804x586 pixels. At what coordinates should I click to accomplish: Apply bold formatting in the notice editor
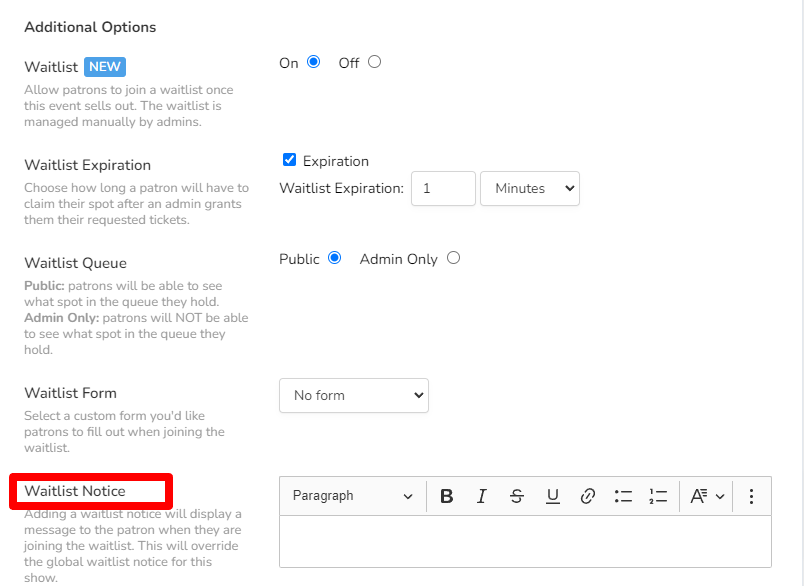point(446,495)
